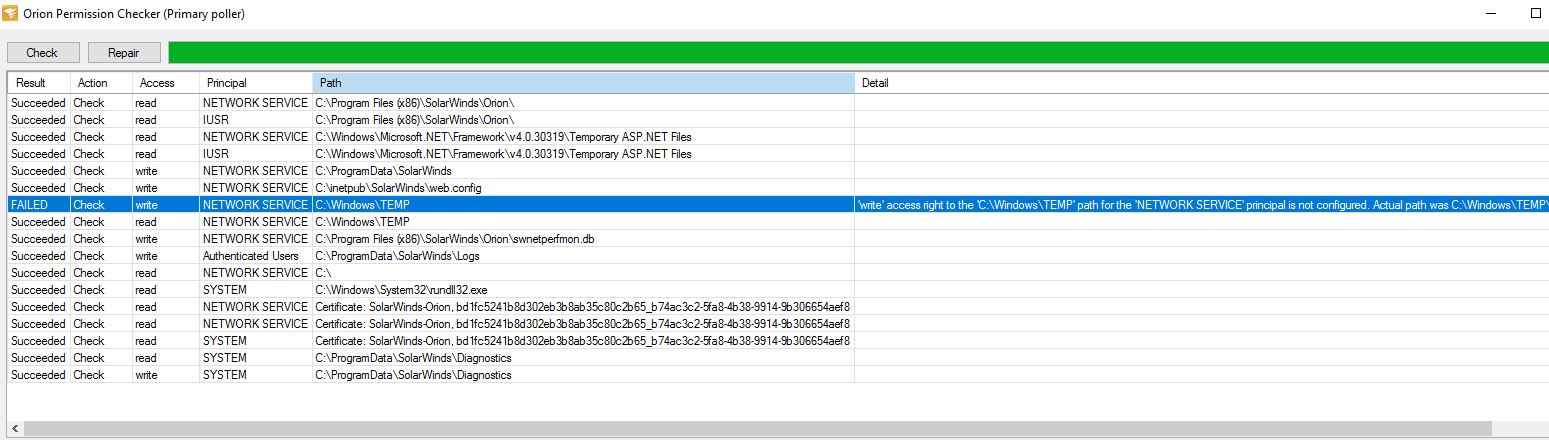Select the C:\ProgramData\SolarWinds\Logs row
The width and height of the screenshot is (1549, 440).
(778, 256)
